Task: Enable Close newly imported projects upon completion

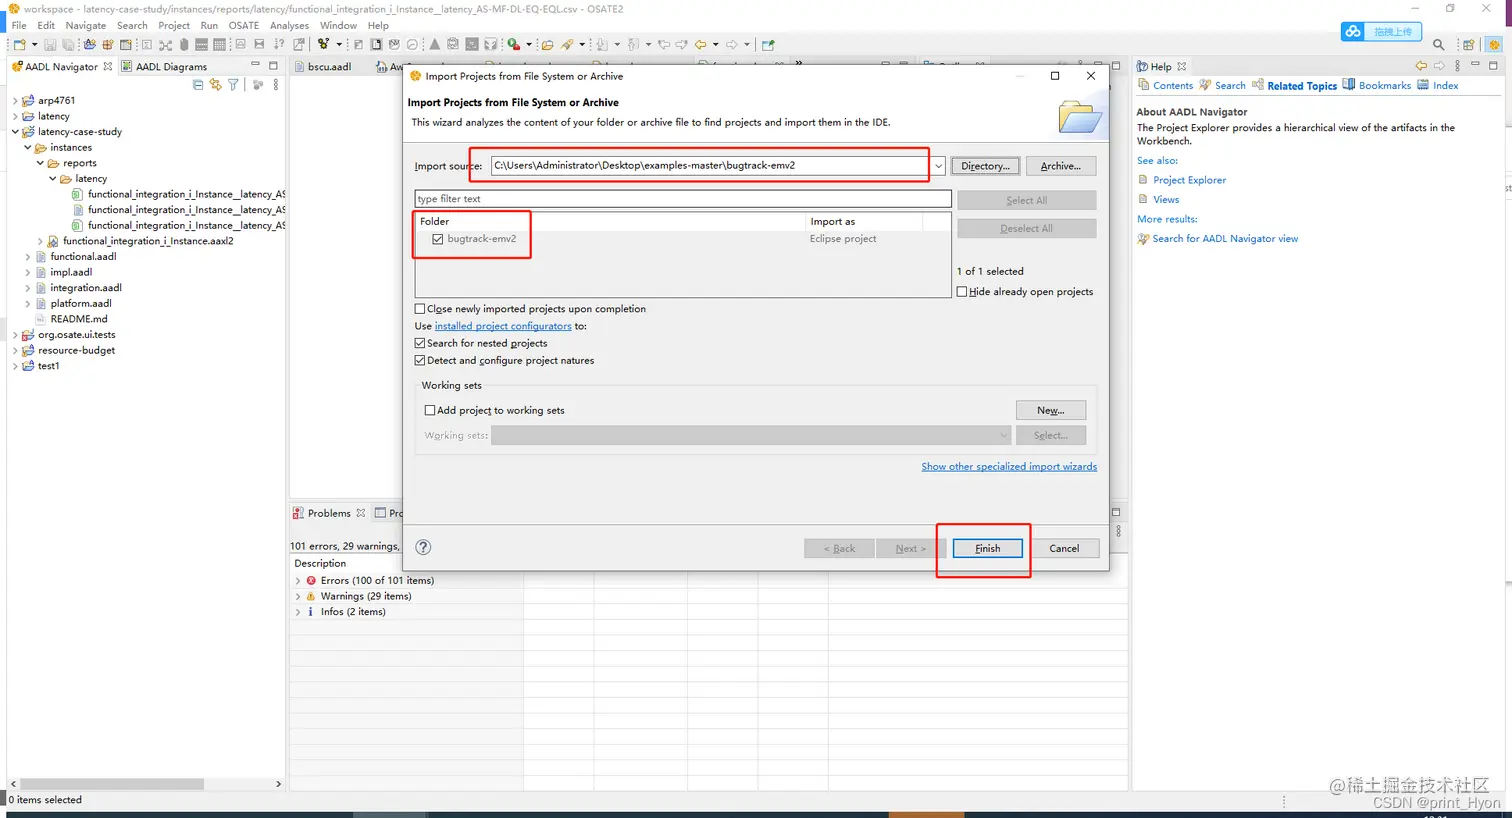Action: [x=420, y=309]
